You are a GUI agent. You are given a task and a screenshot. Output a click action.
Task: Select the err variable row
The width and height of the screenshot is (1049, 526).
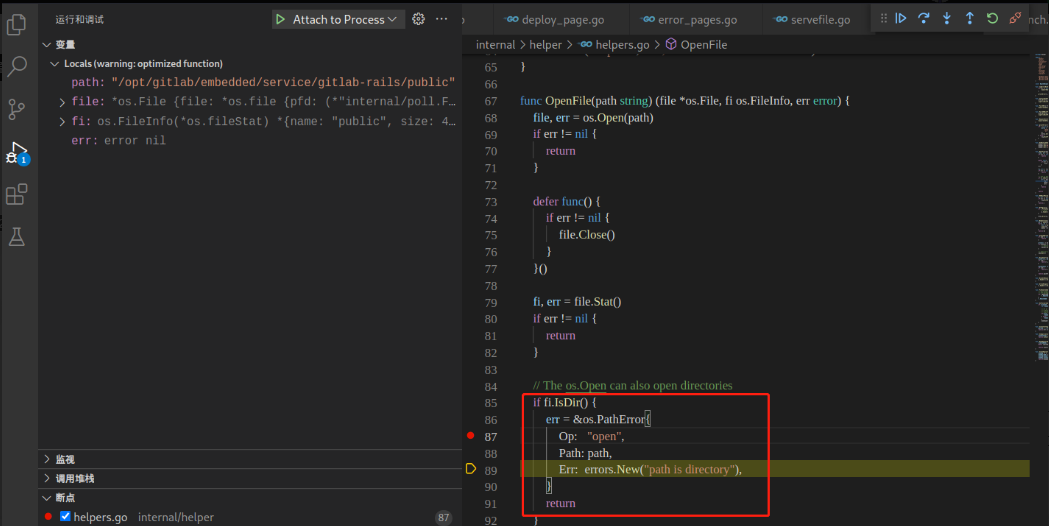click(250, 141)
